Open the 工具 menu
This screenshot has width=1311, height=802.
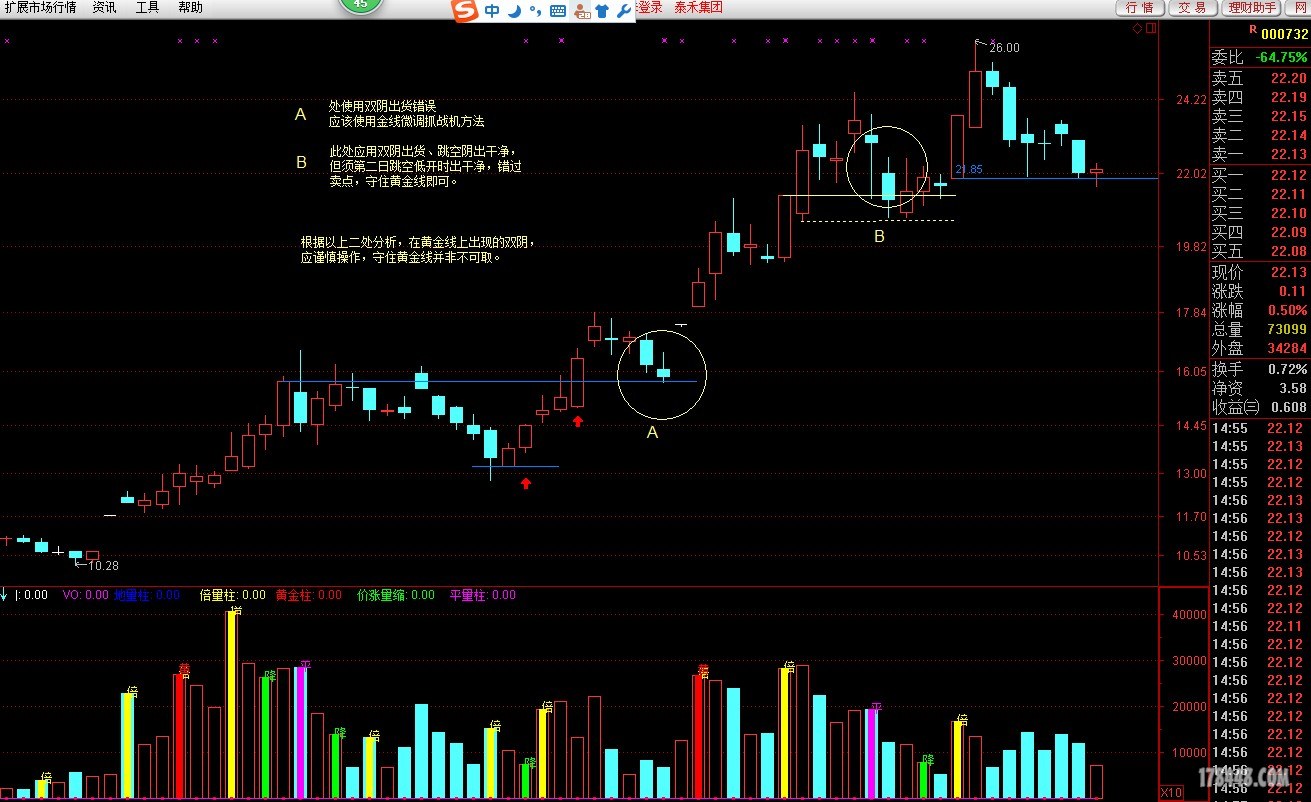[x=147, y=7]
